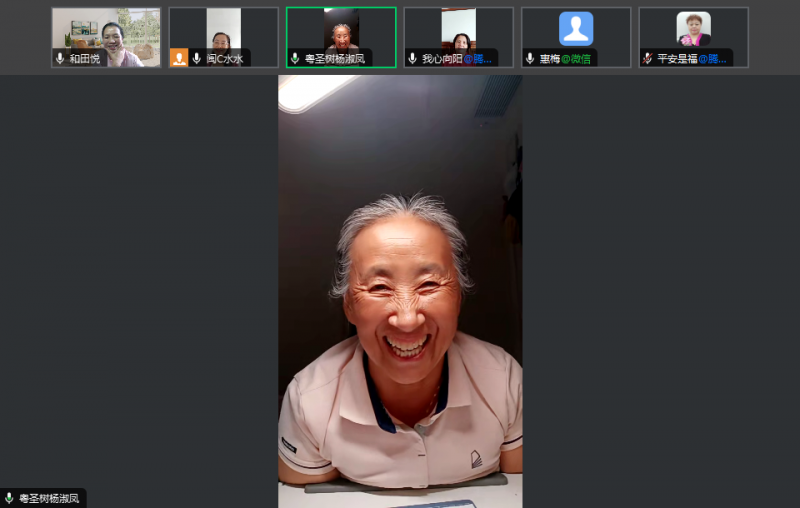Click the green mic icon at bottom-left corner

9,498
